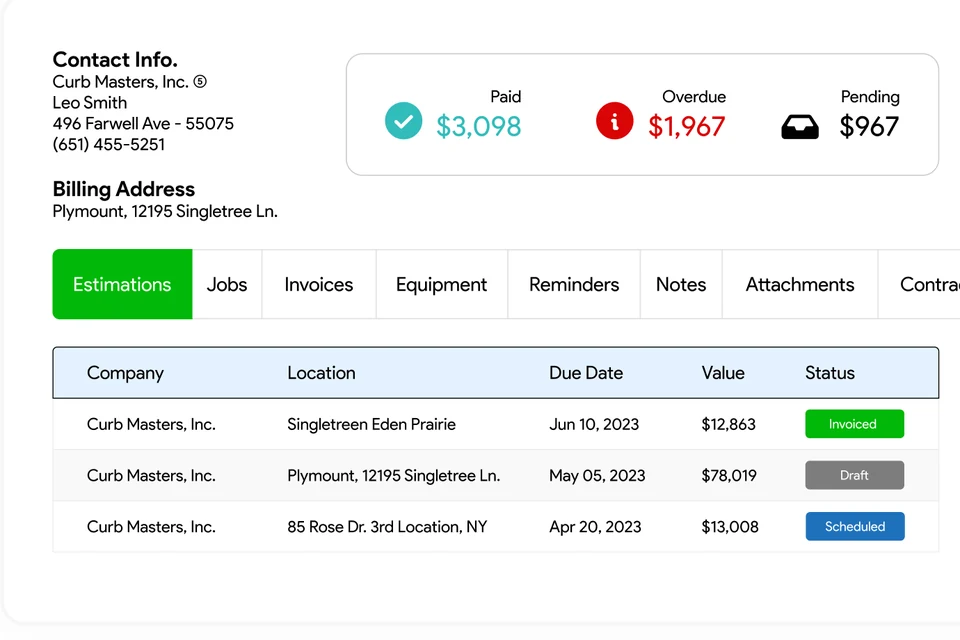Screen dimensions: 960x640
Task: Click the Overdue label in summary card
Action: (694, 97)
